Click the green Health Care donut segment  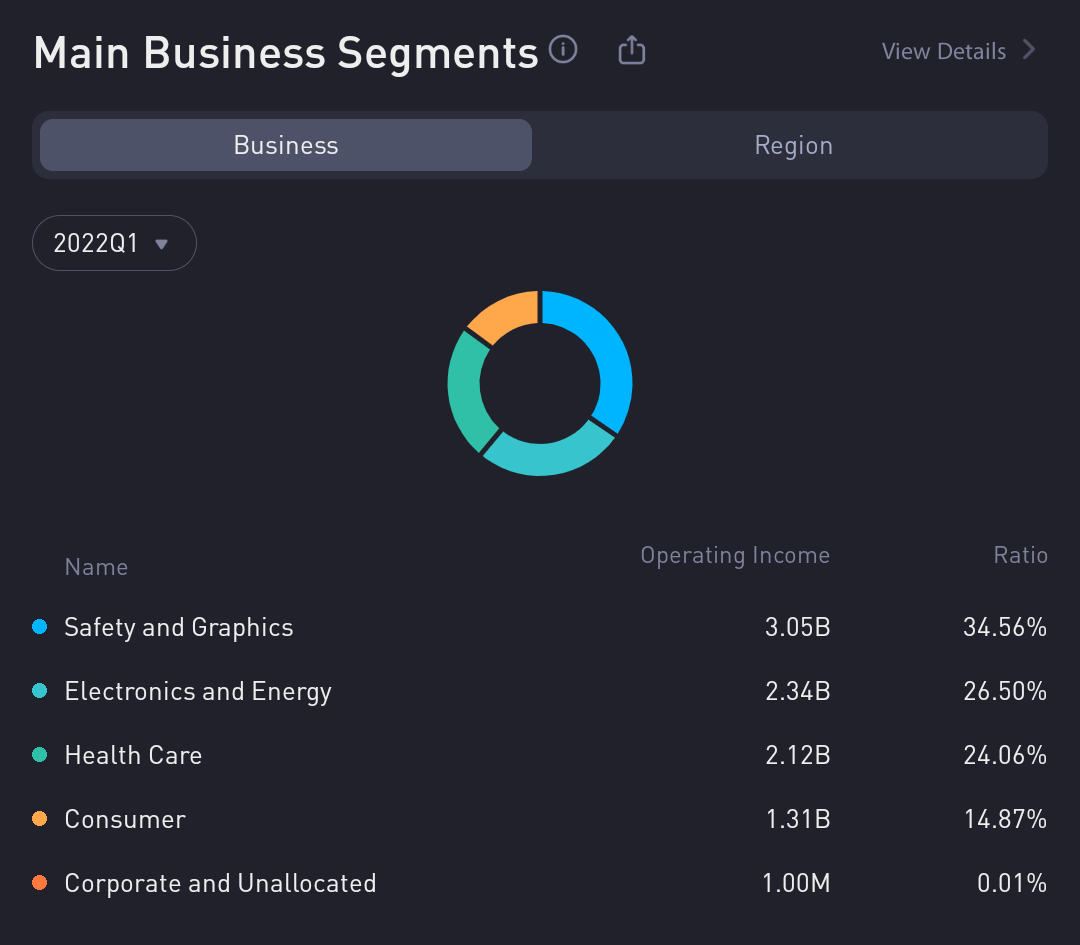pos(466,390)
